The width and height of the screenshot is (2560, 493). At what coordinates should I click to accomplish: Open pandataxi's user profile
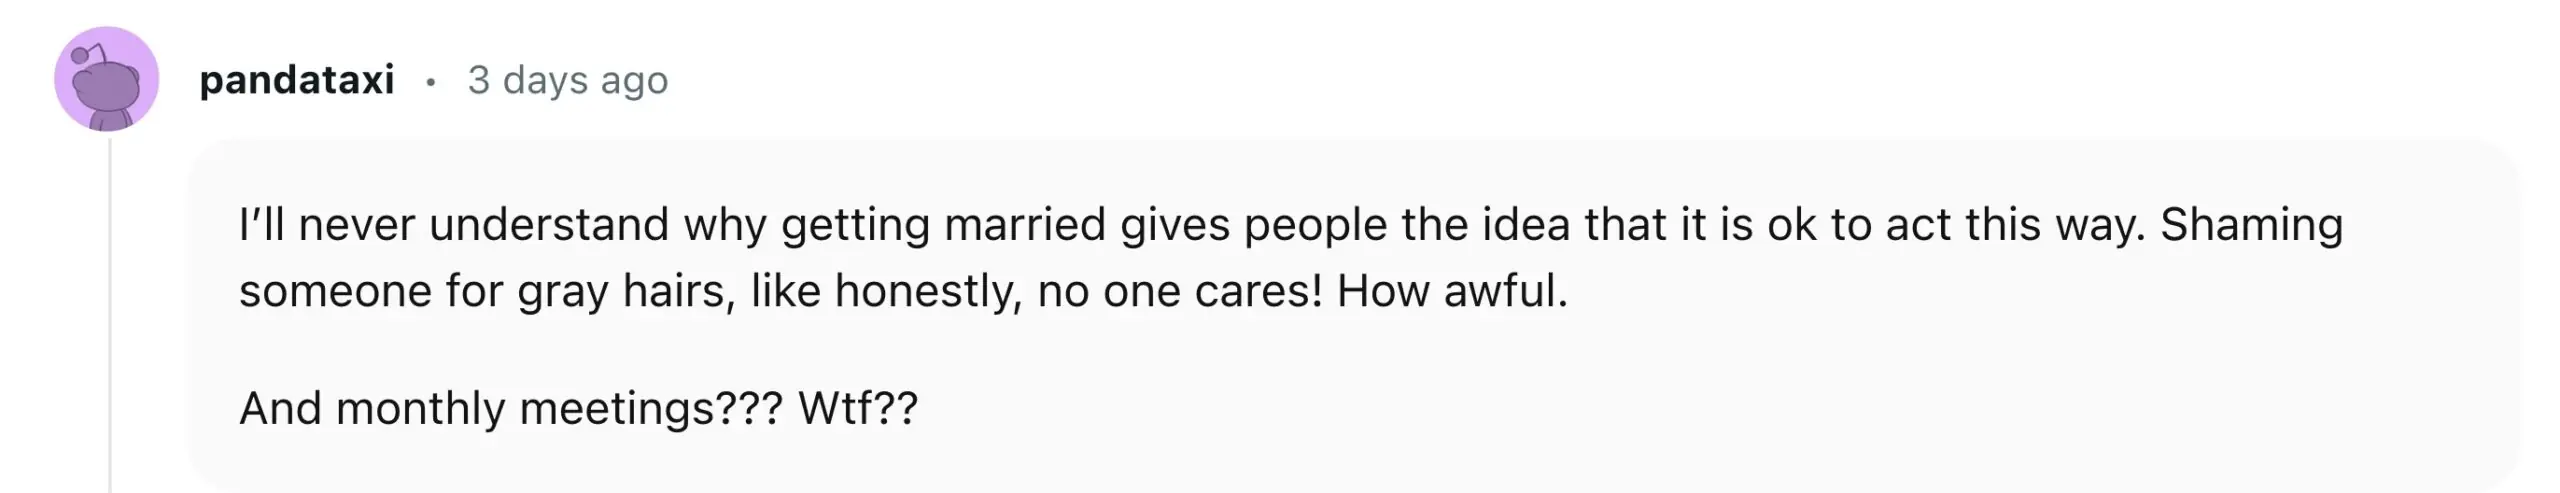click(297, 80)
